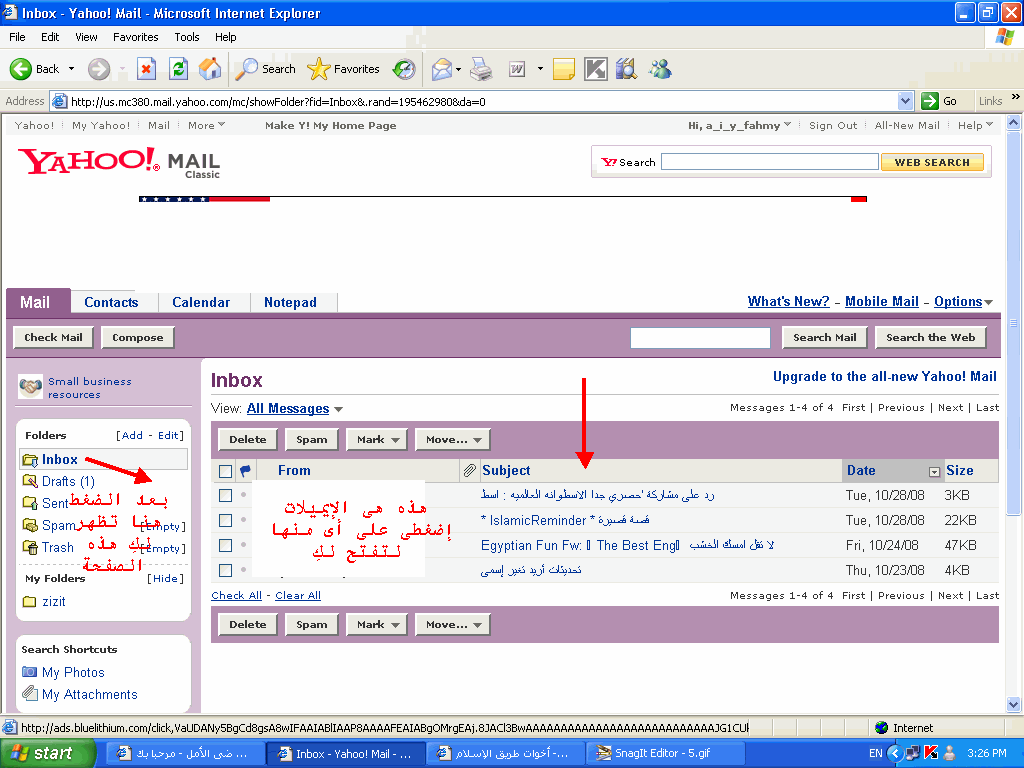
Task: Open the Messenger people toolbar icon
Action: [660, 69]
